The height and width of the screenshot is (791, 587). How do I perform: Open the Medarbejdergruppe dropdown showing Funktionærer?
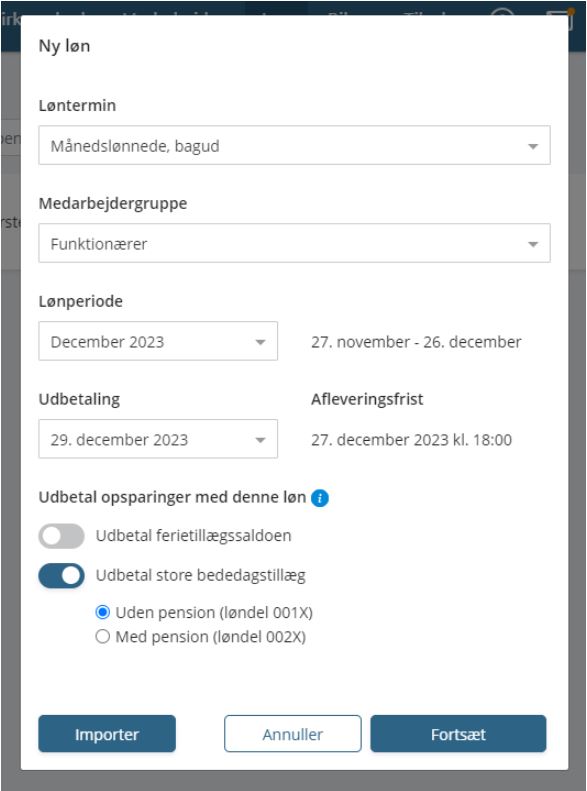295,243
